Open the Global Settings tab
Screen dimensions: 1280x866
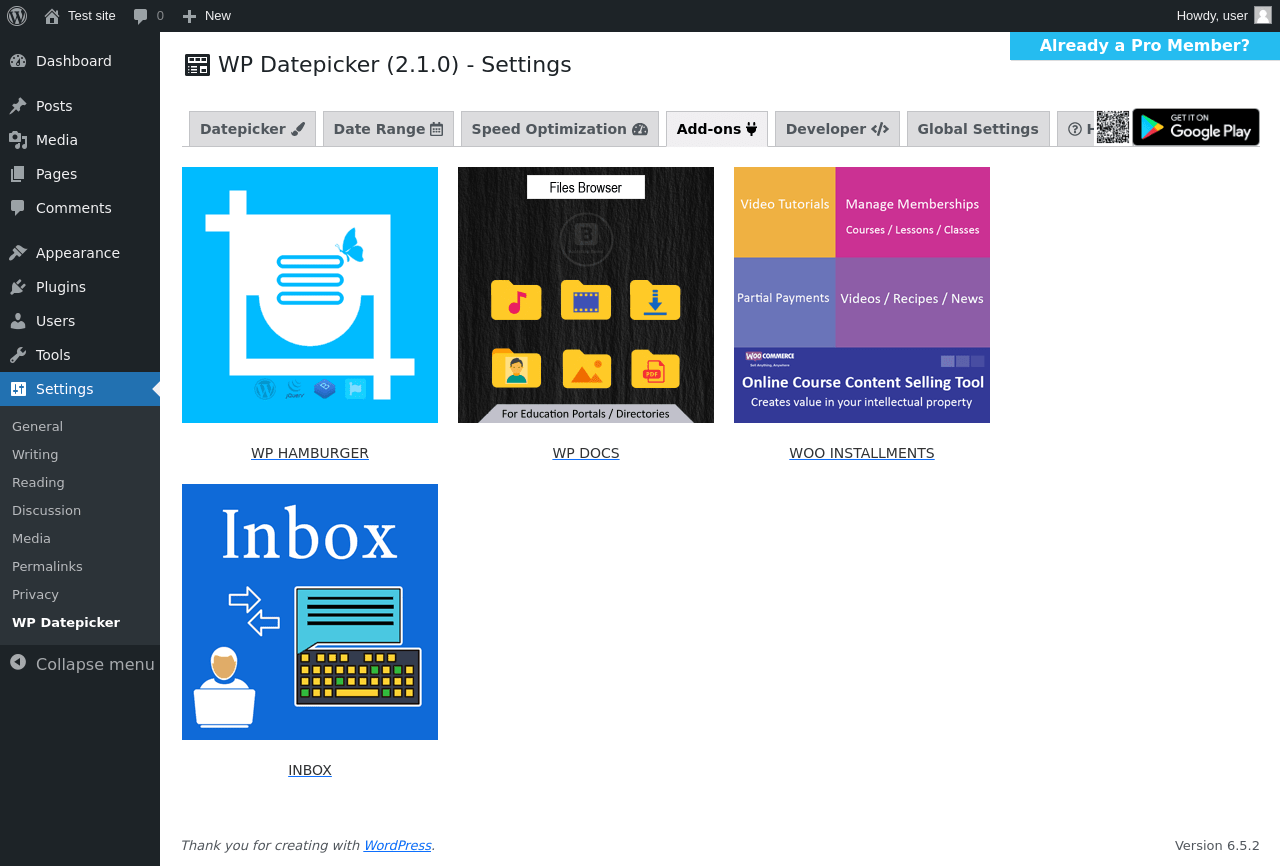tap(978, 129)
